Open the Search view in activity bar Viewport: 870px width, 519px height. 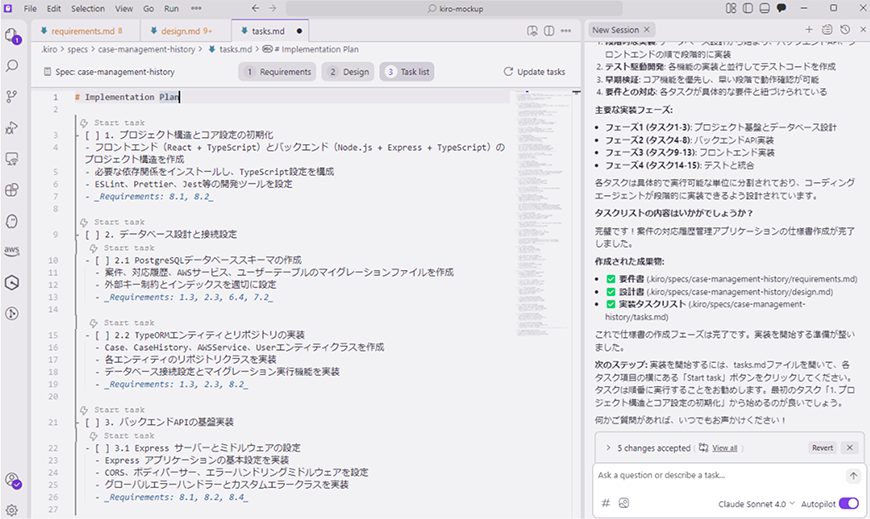(12, 65)
